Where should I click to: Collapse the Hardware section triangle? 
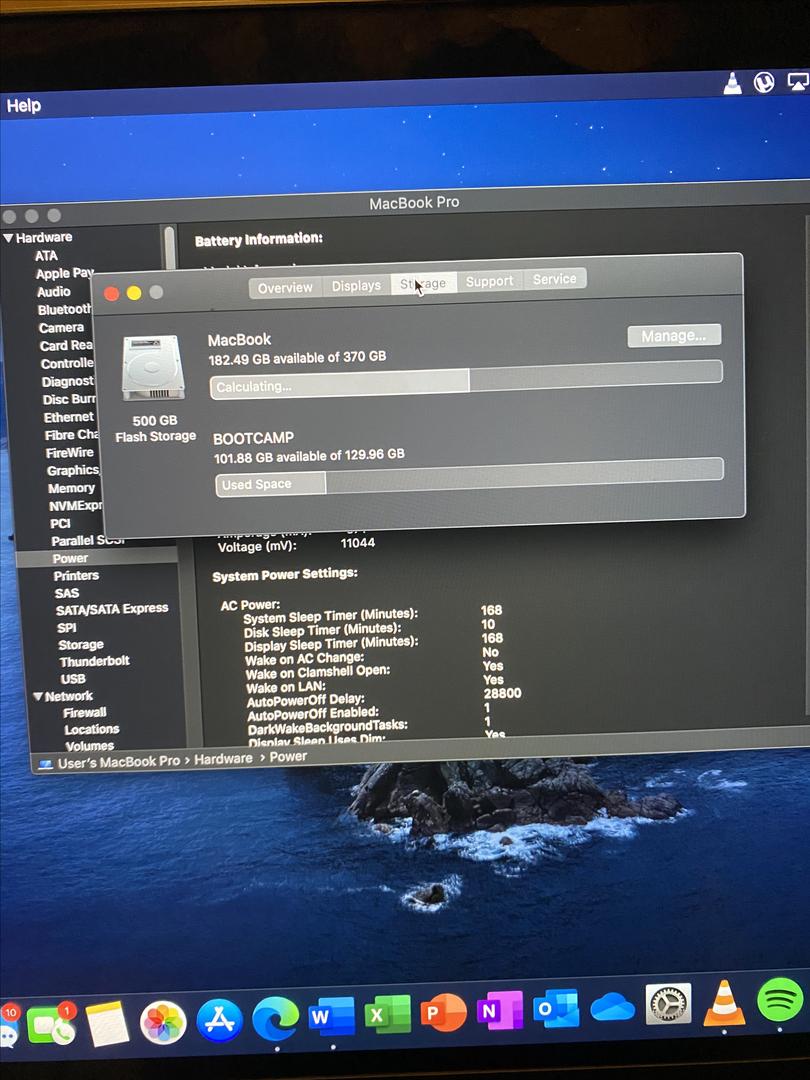[8, 238]
